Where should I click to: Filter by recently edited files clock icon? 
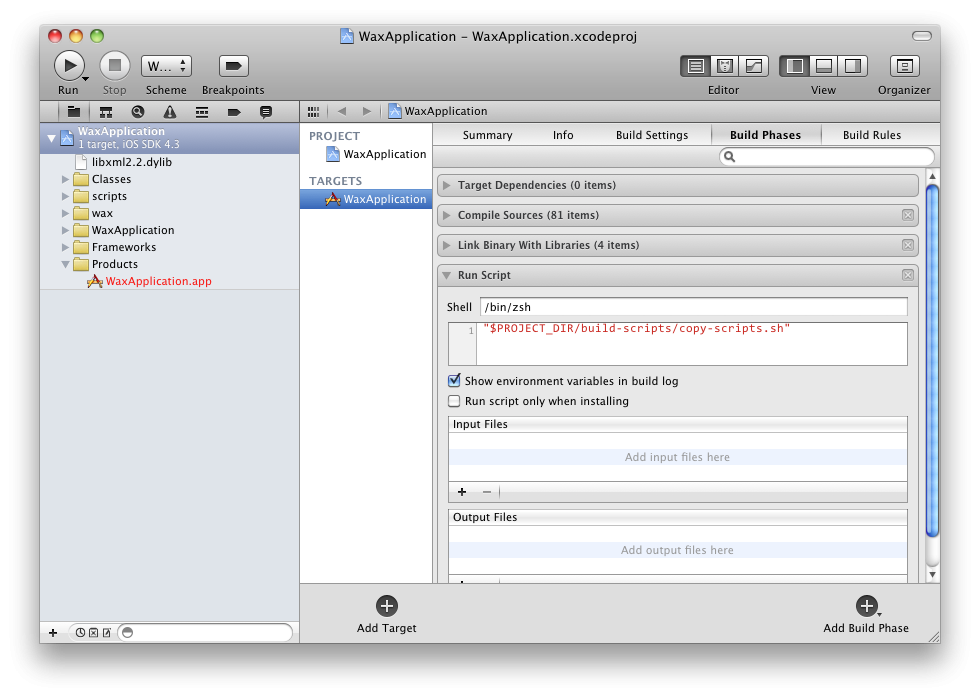tap(80, 632)
